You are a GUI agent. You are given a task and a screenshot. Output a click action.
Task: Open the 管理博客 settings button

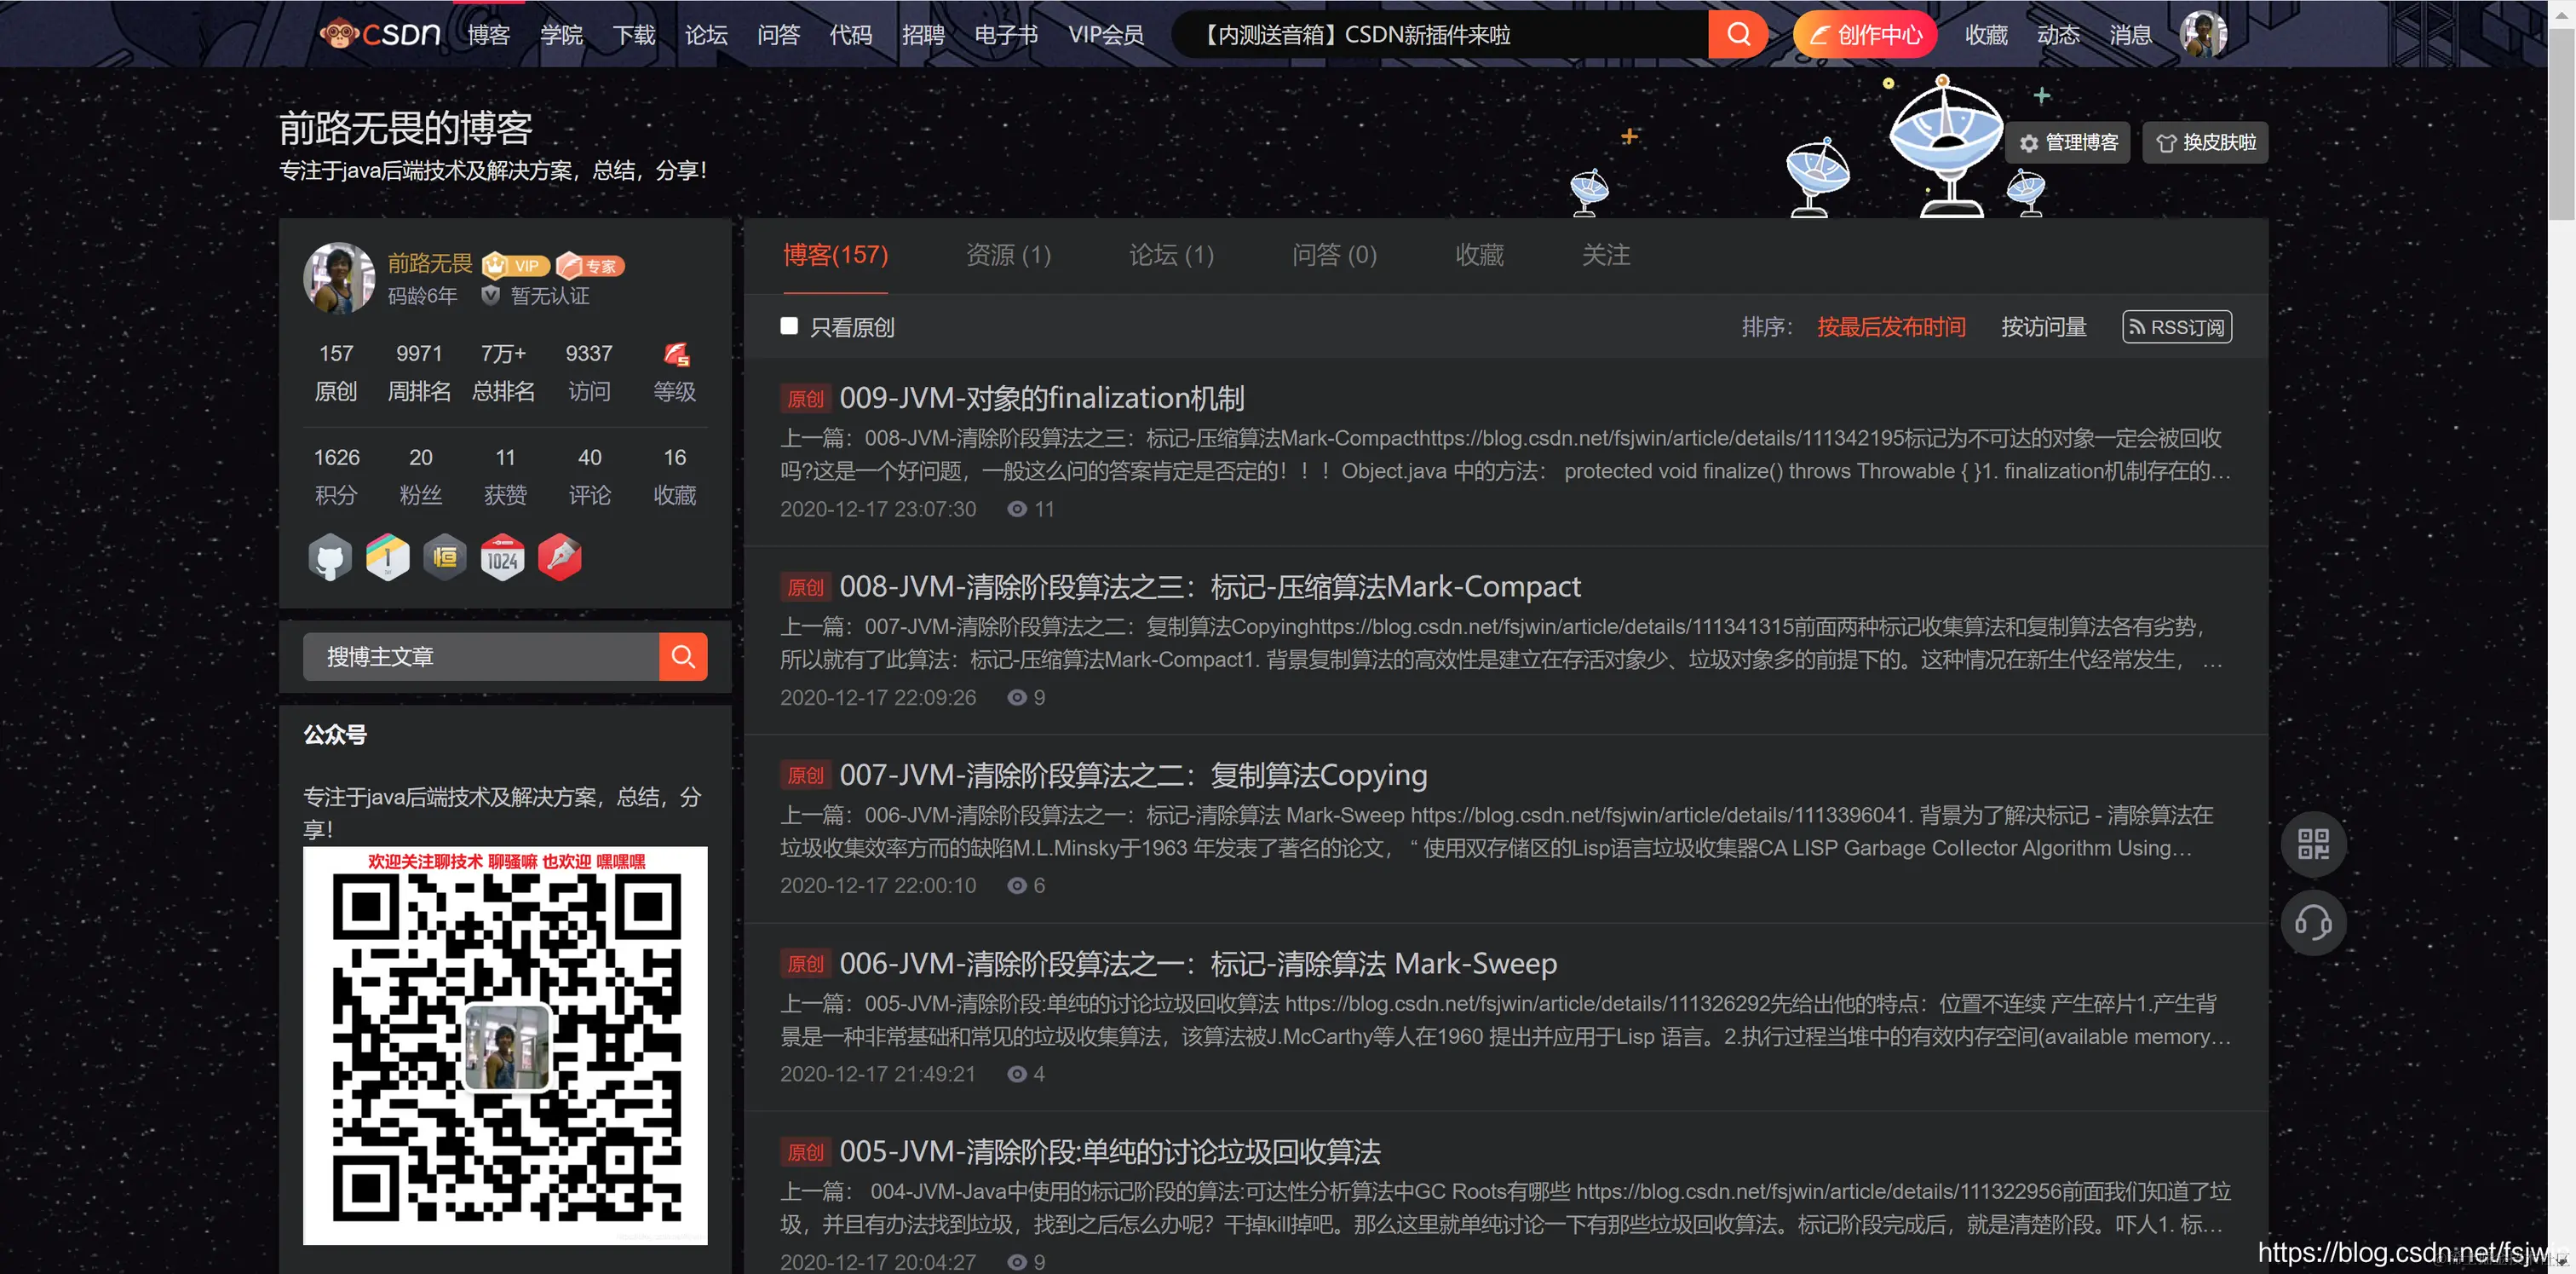click(2068, 142)
